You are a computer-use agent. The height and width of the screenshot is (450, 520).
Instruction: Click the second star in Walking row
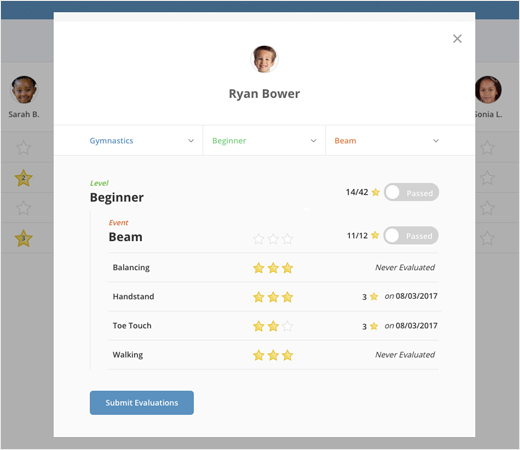tap(273, 355)
